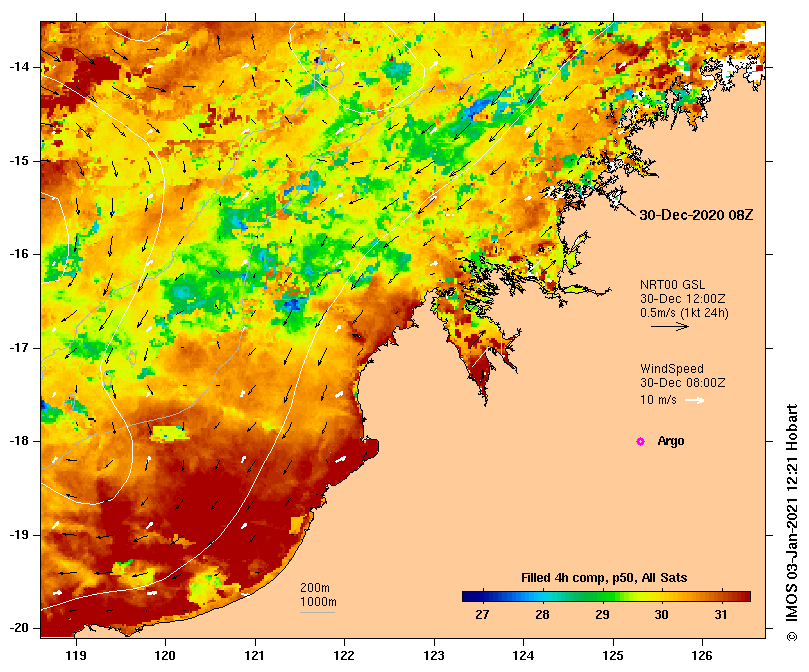Image resolution: width=809 pixels, height=672 pixels.
Task: Click the '-18' latitude axis label
Action: tap(19, 441)
